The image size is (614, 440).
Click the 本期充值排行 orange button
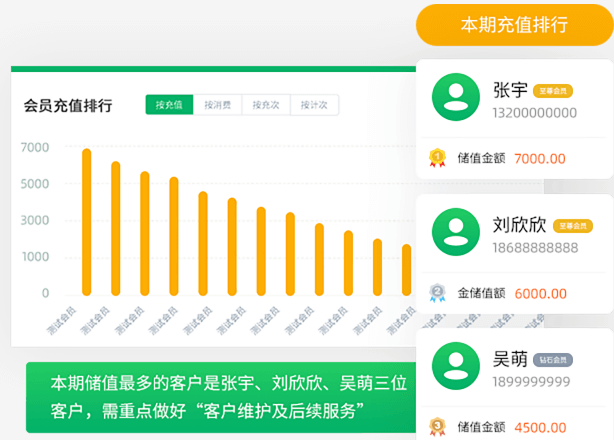click(513, 24)
